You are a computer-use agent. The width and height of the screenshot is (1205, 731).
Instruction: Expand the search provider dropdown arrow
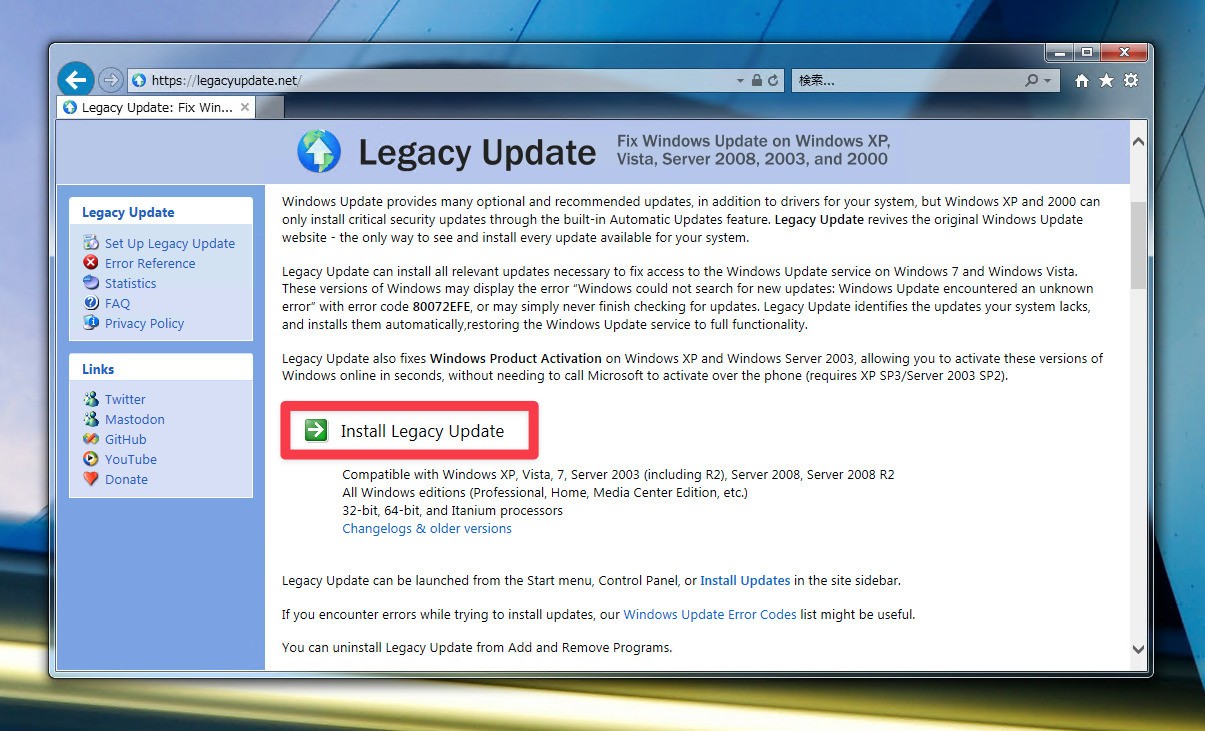pos(1047,81)
